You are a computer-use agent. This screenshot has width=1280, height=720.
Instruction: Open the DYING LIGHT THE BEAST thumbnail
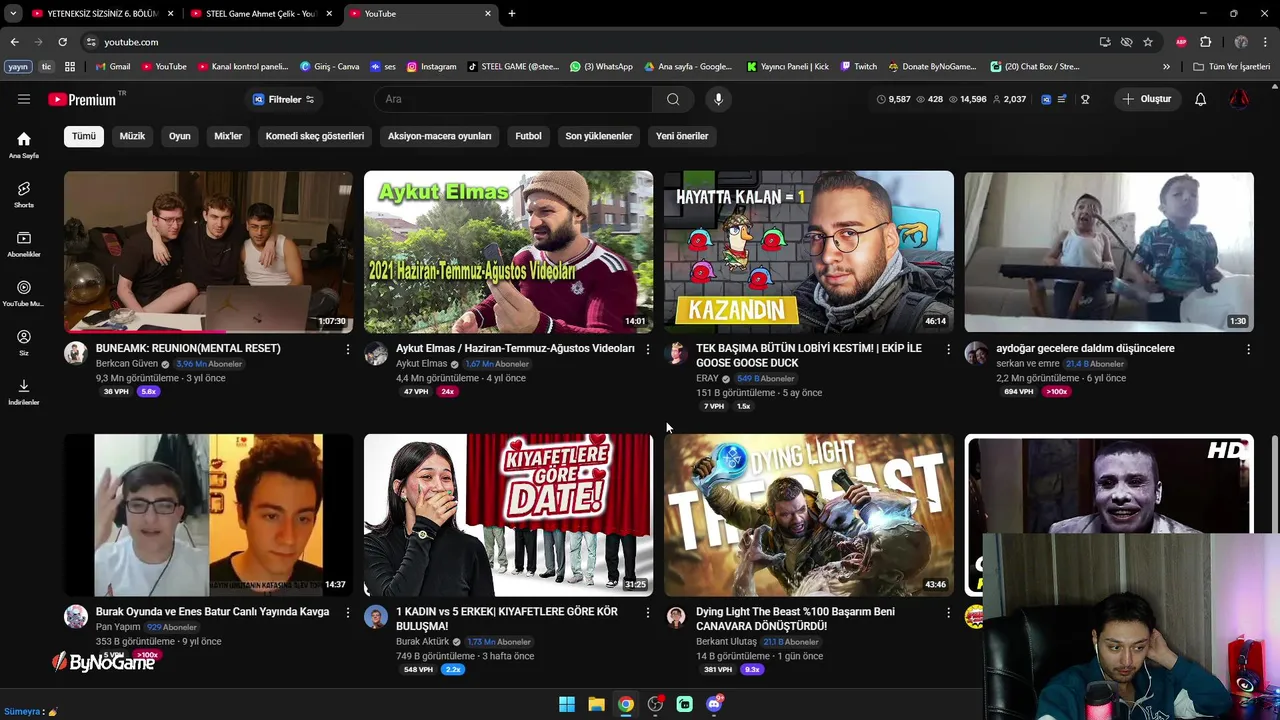tap(809, 515)
